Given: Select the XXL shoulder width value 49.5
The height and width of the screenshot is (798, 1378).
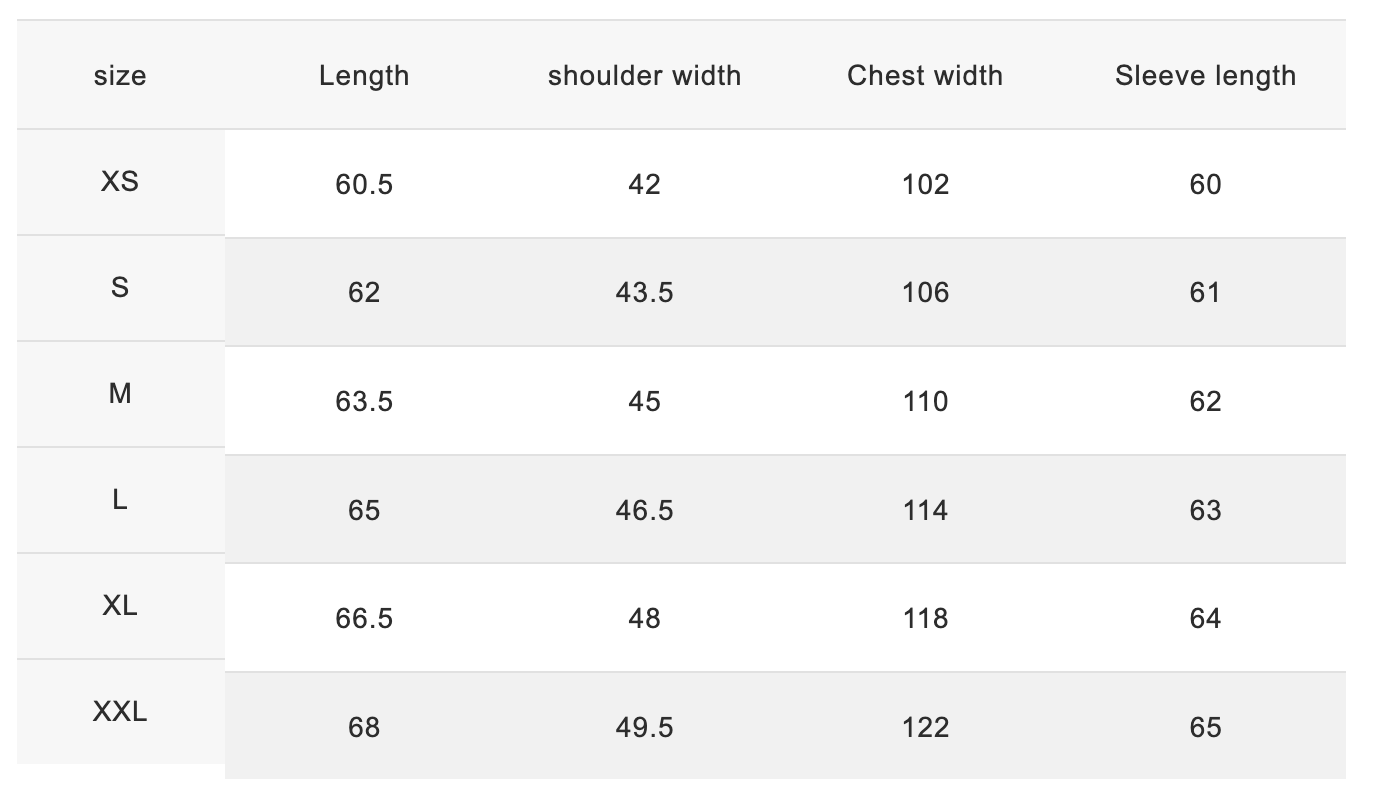Looking at the screenshot, I should click(644, 728).
